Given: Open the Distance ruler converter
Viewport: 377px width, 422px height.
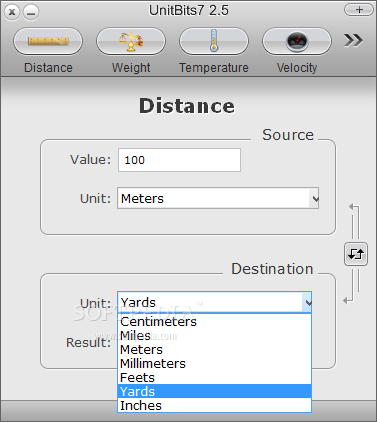Looking at the screenshot, I should [48, 41].
